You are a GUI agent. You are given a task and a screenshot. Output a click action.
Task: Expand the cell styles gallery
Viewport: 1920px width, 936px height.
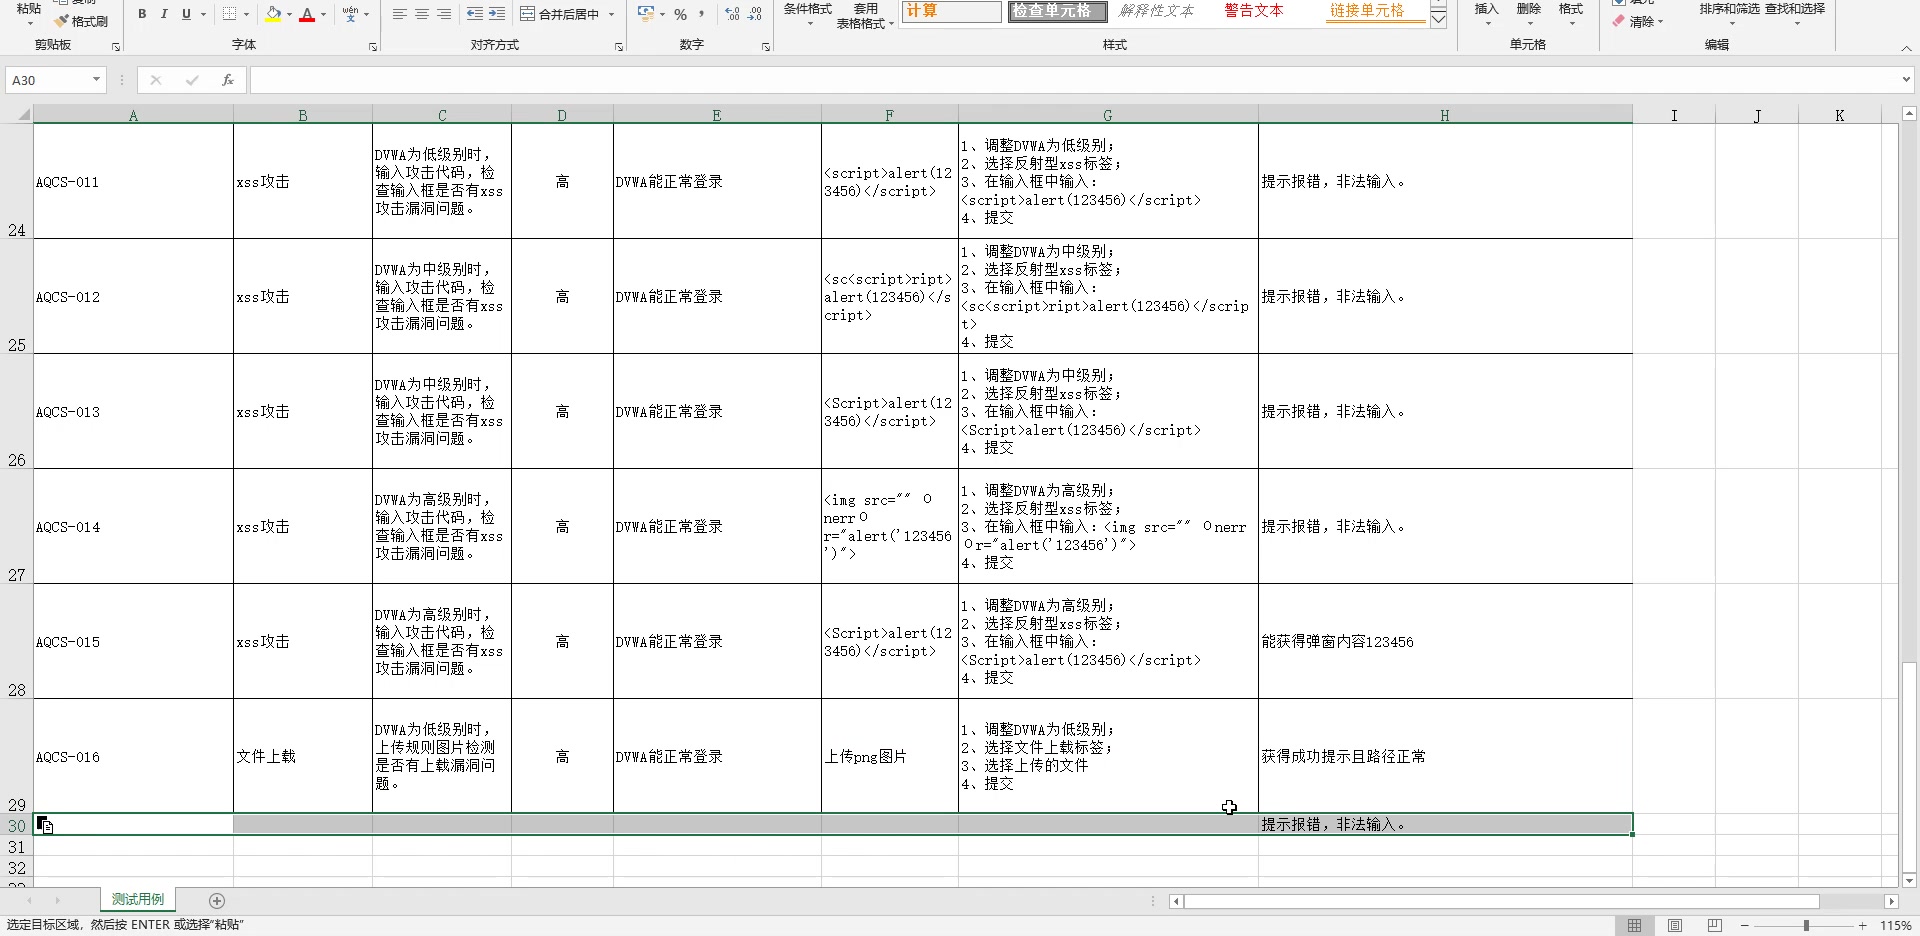pyautogui.click(x=1438, y=20)
